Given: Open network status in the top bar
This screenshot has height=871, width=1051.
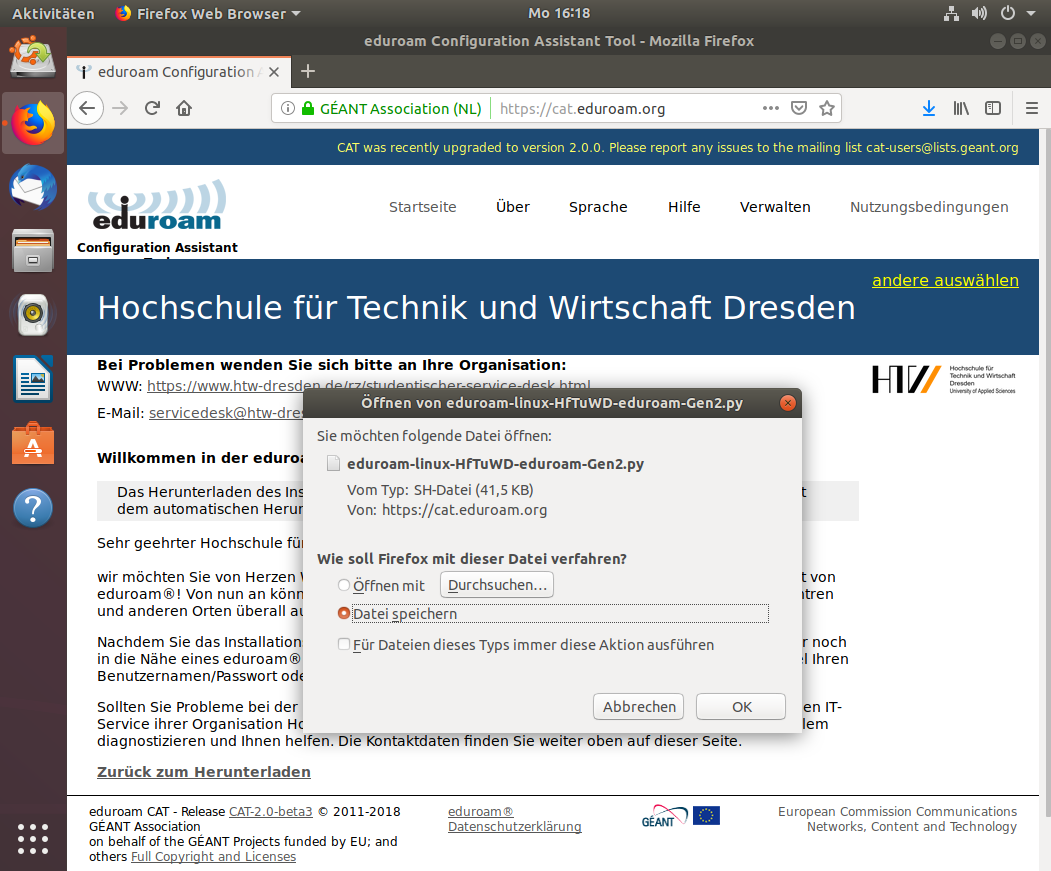Looking at the screenshot, I should (x=951, y=13).
